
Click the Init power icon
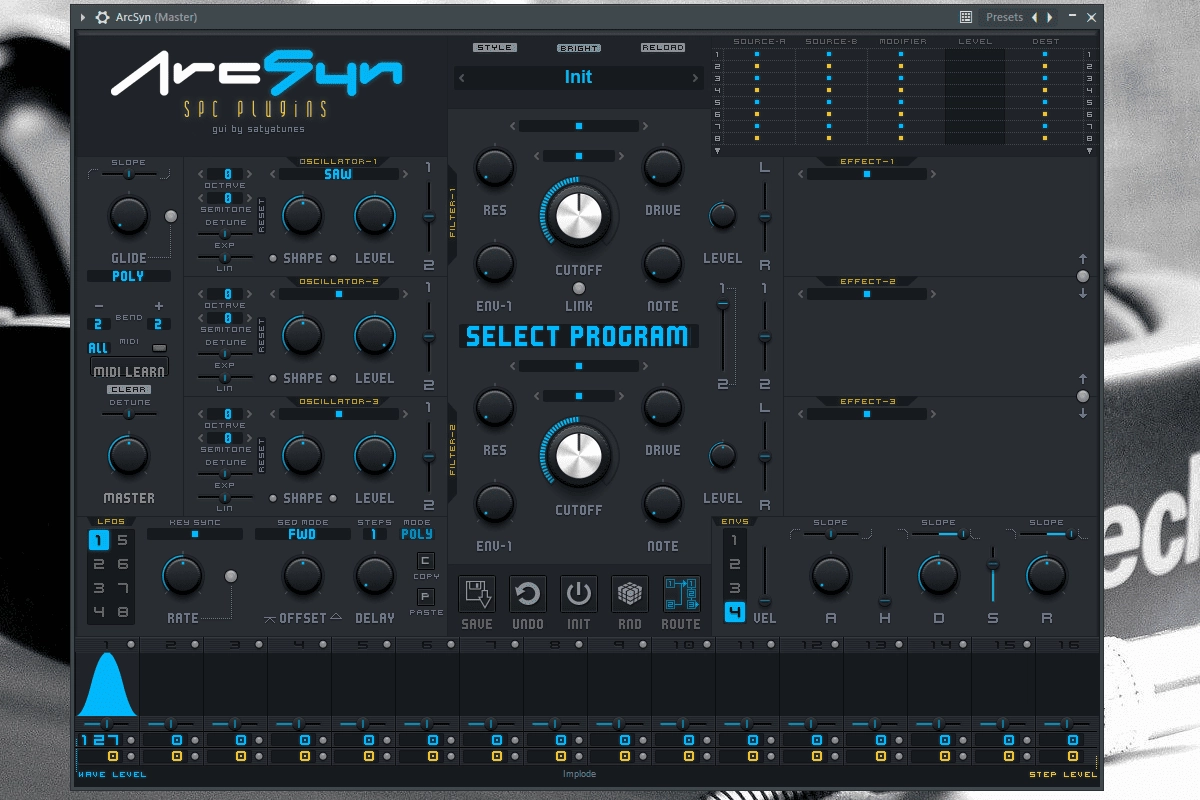tap(579, 594)
